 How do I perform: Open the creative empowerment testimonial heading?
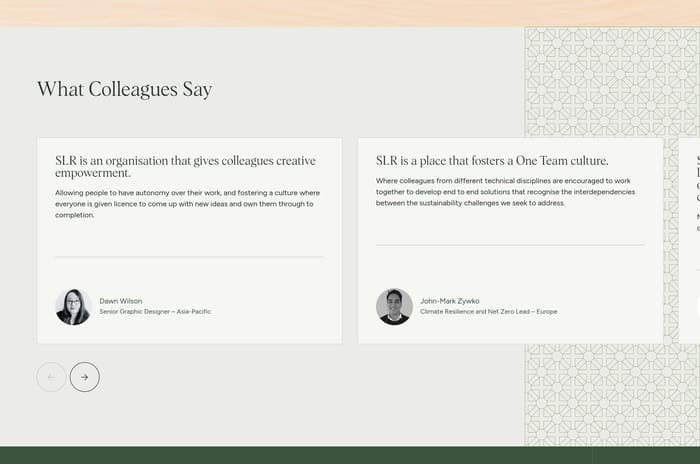[185, 166]
